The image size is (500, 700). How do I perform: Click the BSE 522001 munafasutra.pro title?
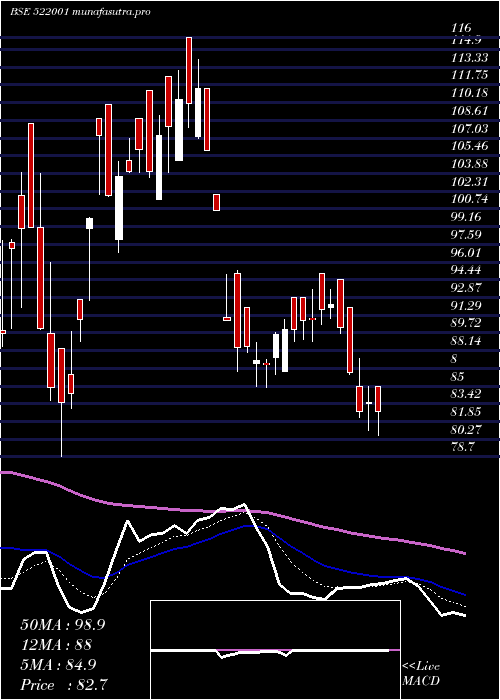80,12
